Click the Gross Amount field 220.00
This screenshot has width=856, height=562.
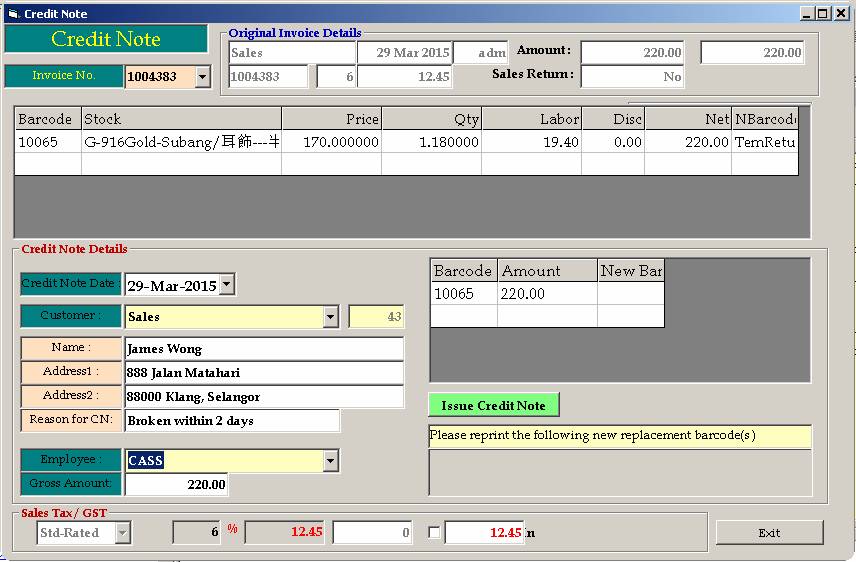(x=176, y=484)
